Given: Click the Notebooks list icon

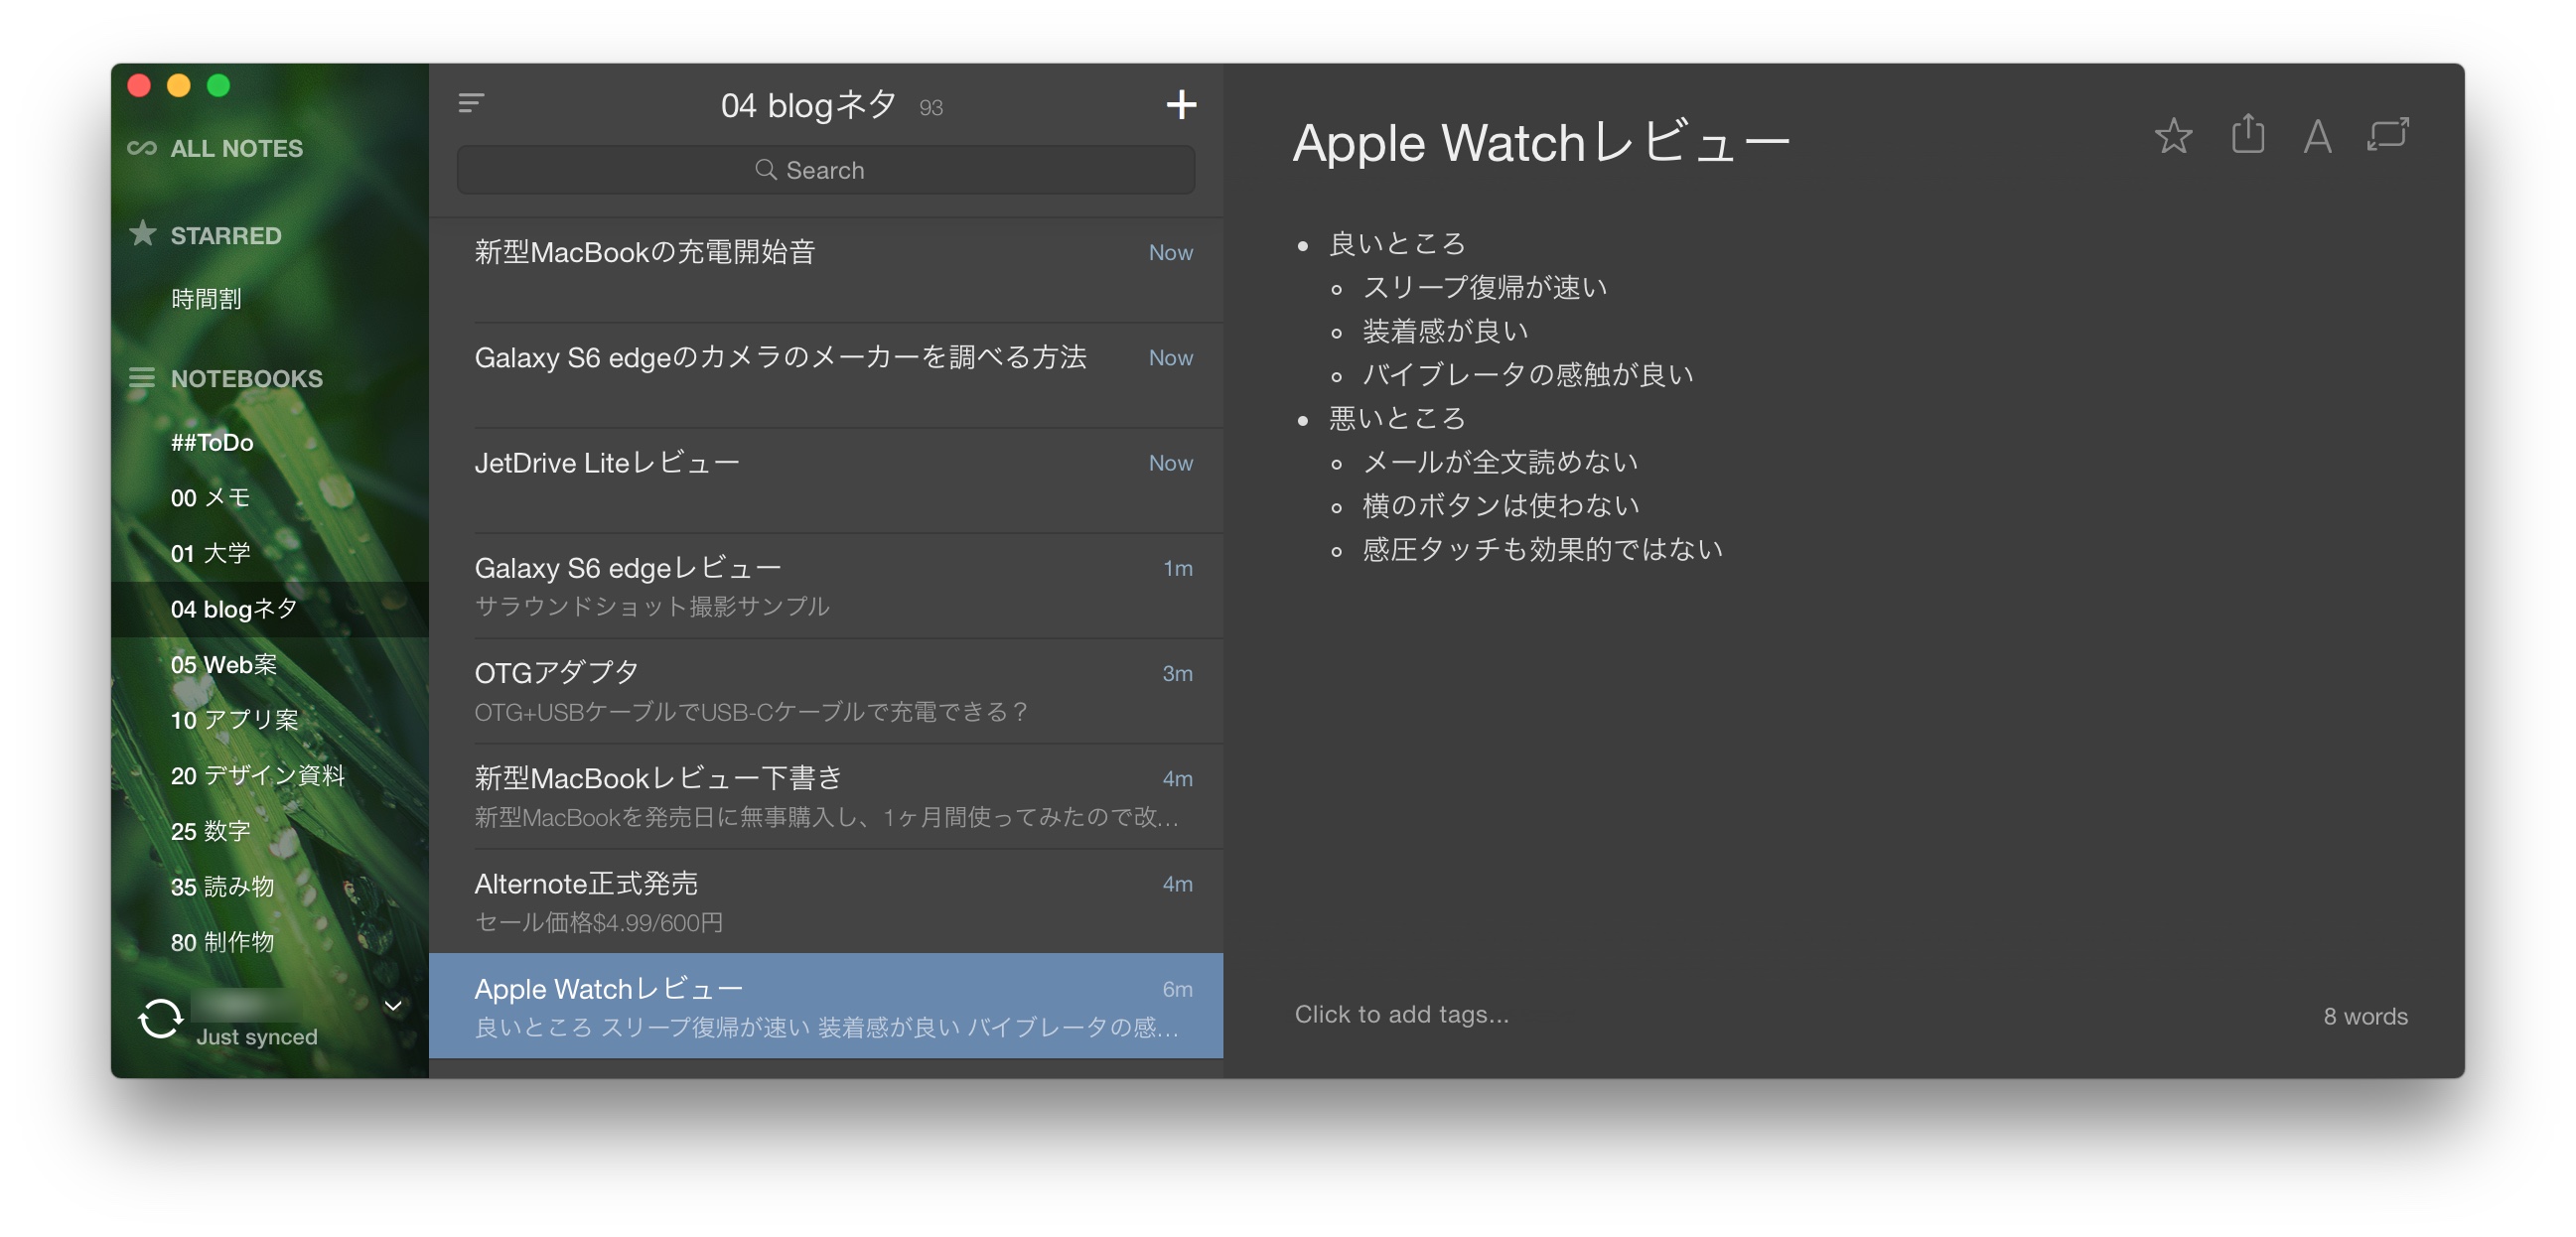Looking at the screenshot, I should point(142,378).
